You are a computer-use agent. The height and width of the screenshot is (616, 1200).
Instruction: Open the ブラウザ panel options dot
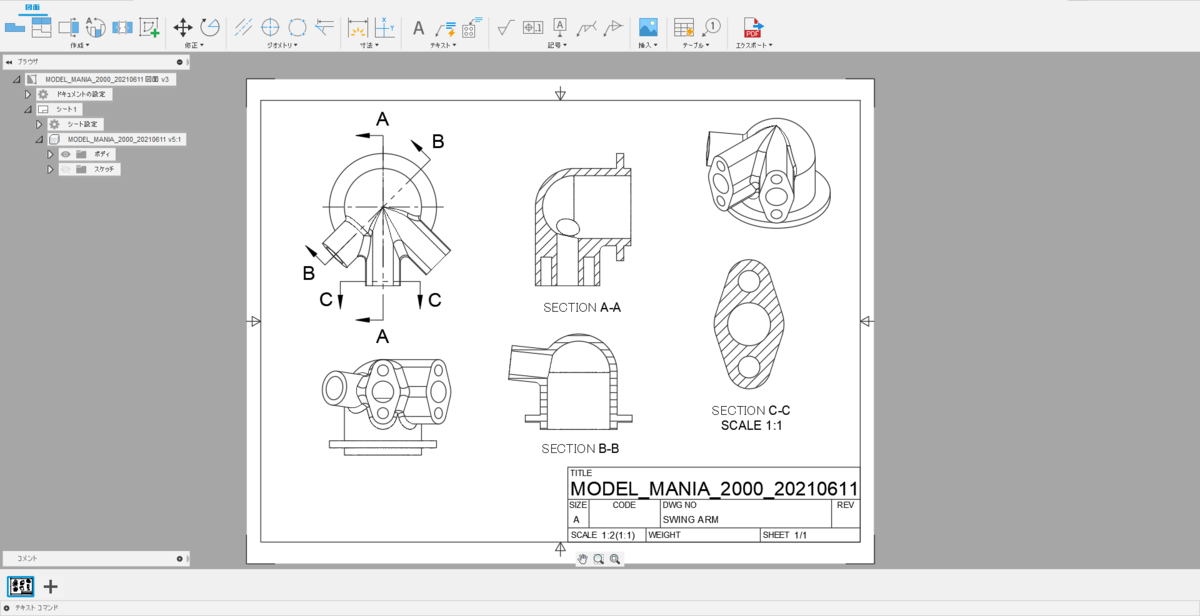[x=180, y=61]
